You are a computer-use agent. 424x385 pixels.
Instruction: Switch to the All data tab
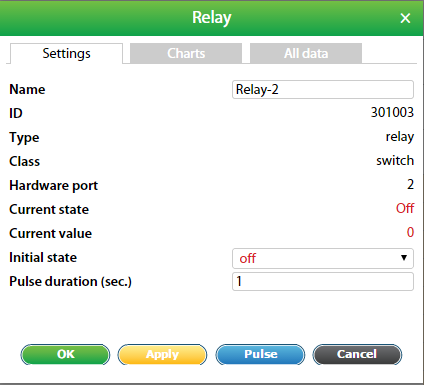[x=306, y=53]
